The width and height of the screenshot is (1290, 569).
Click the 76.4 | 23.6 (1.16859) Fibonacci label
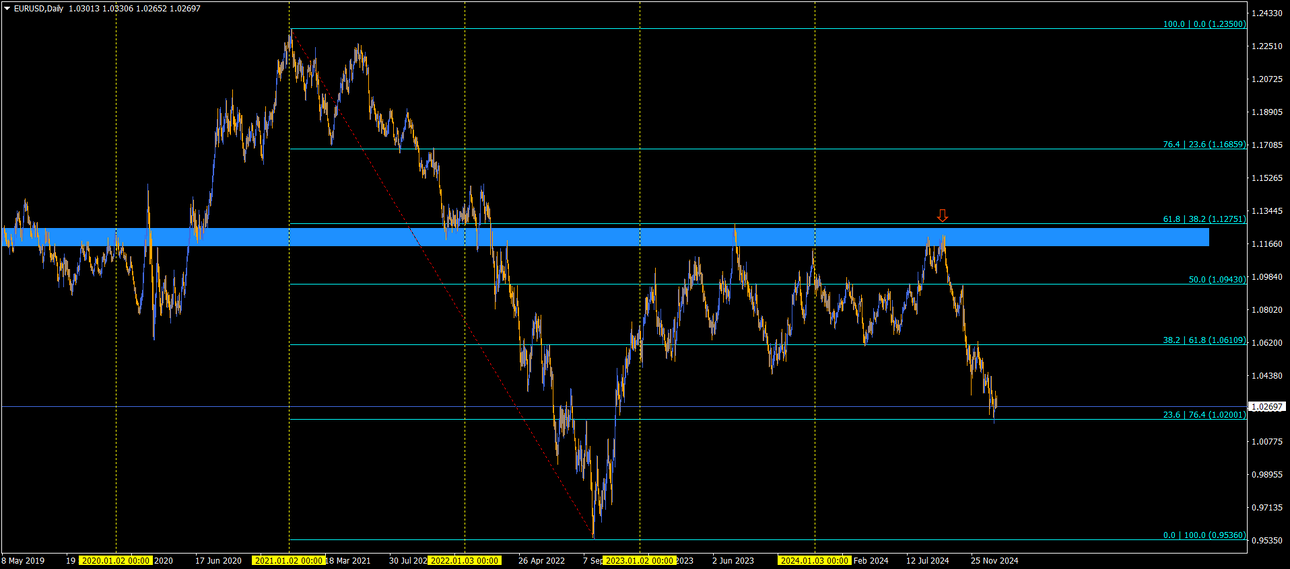click(x=1204, y=144)
